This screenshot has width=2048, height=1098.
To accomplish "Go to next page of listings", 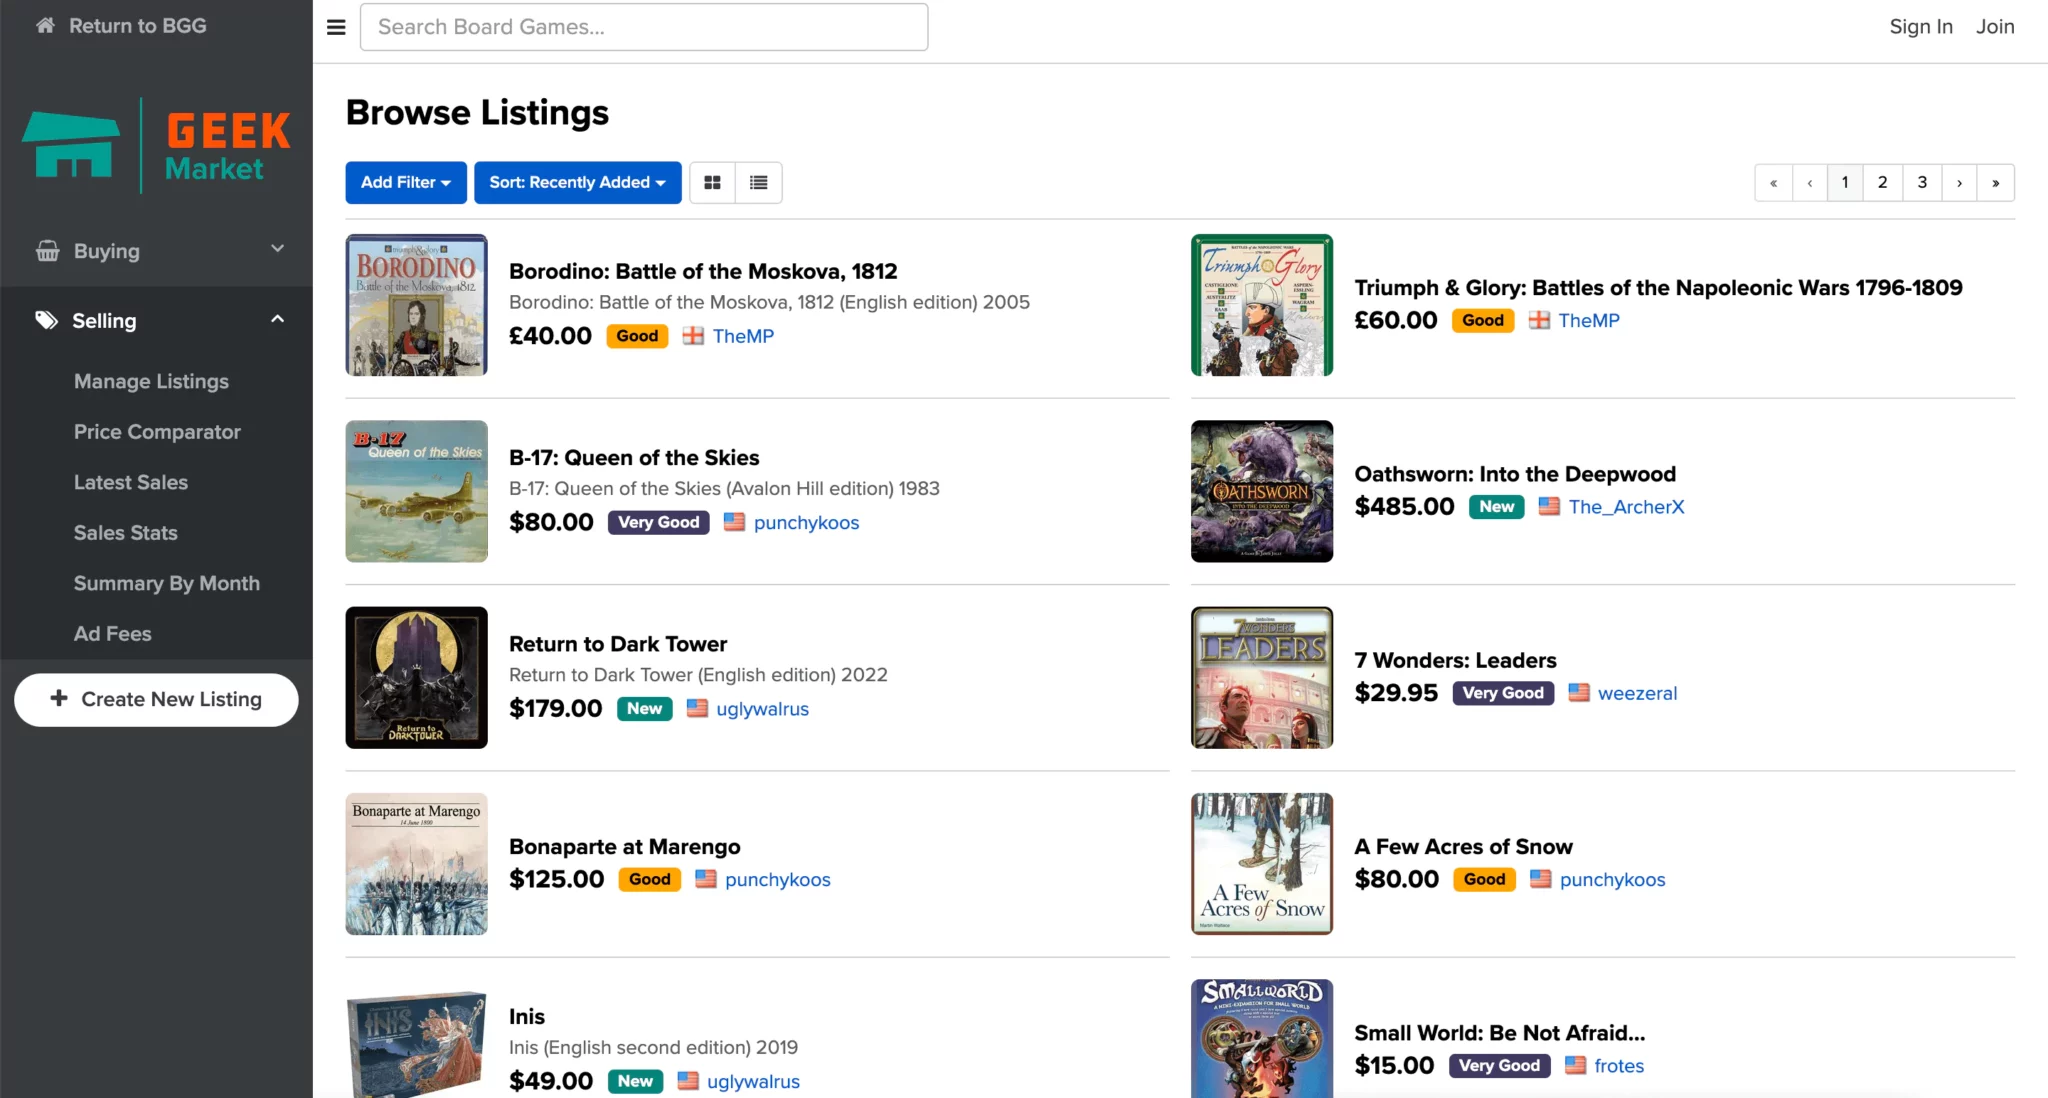I will point(1959,182).
